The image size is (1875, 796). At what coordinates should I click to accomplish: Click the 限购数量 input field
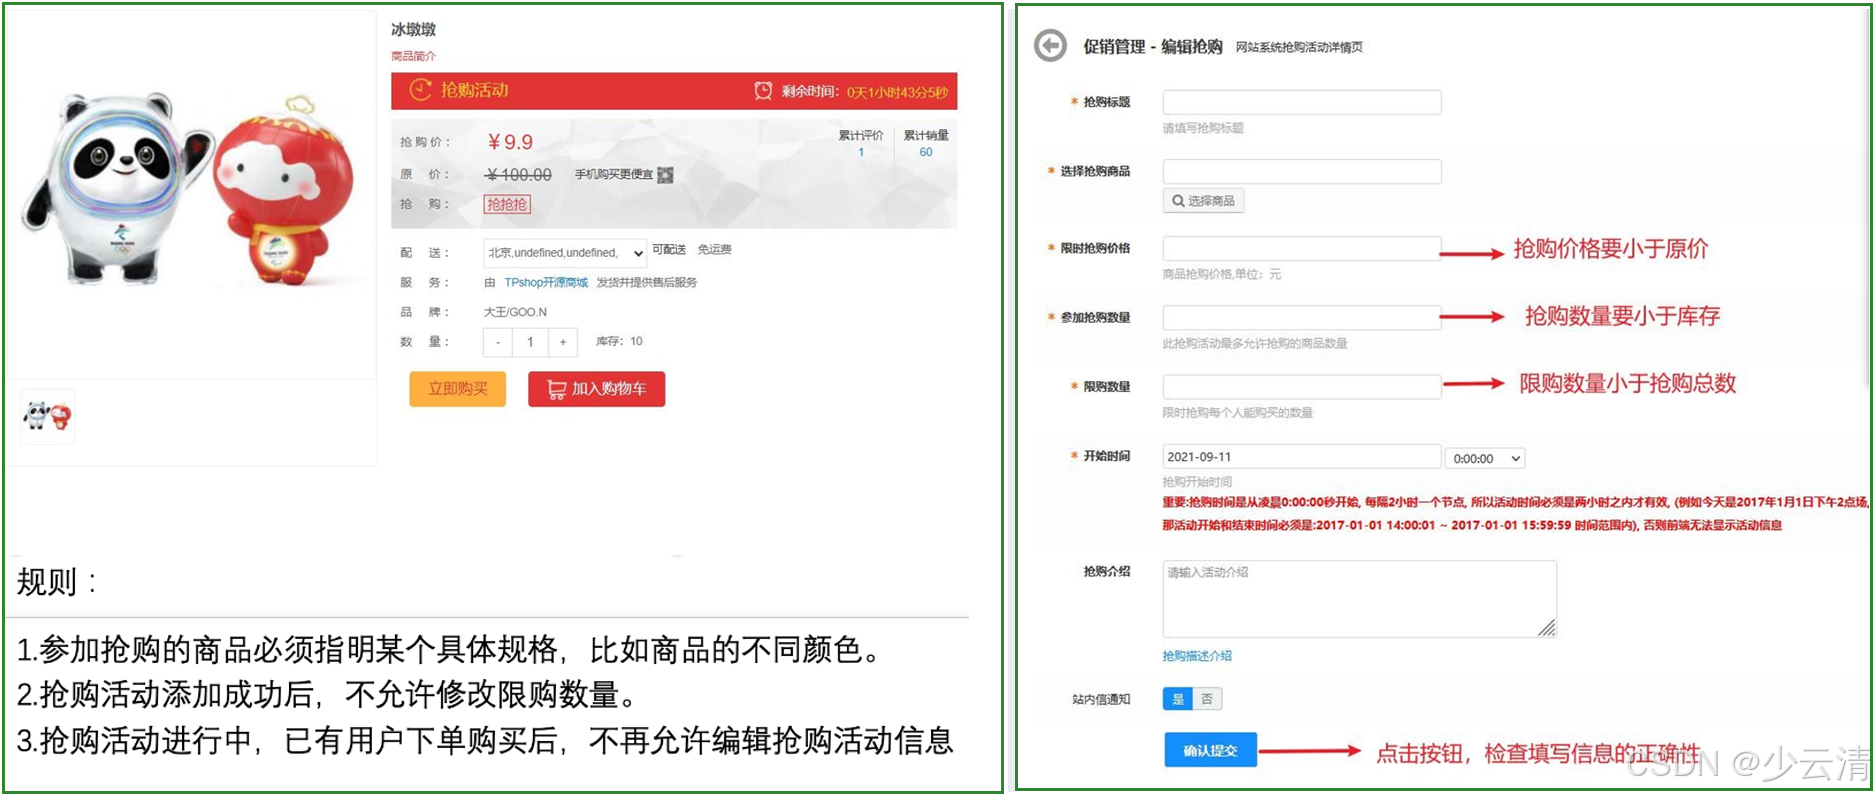[x=1301, y=386]
